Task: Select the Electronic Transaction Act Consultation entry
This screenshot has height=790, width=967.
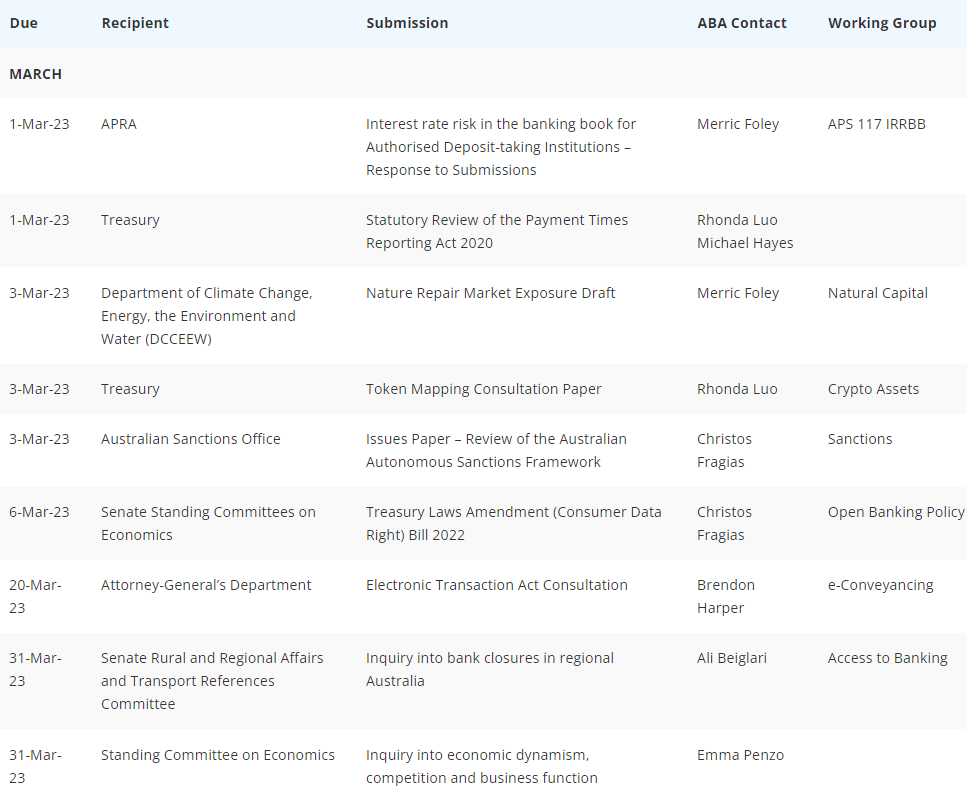Action: pos(496,585)
